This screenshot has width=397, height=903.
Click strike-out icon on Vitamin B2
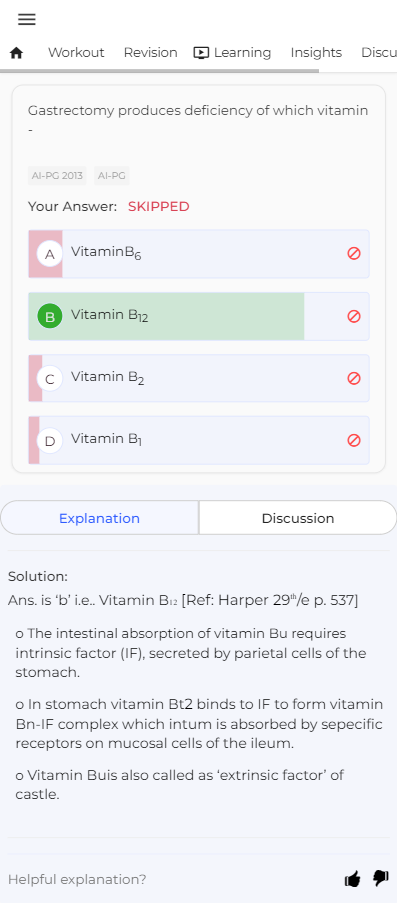[x=354, y=378]
